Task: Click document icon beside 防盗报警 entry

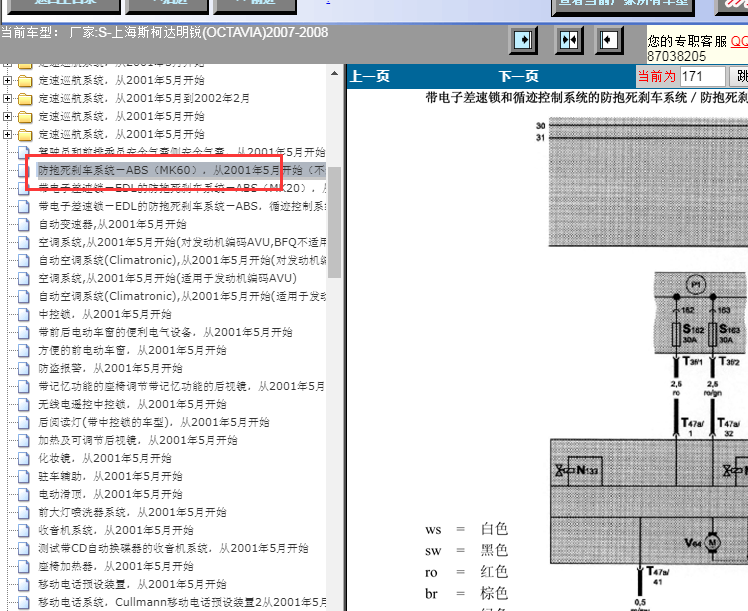Action: tap(23, 368)
